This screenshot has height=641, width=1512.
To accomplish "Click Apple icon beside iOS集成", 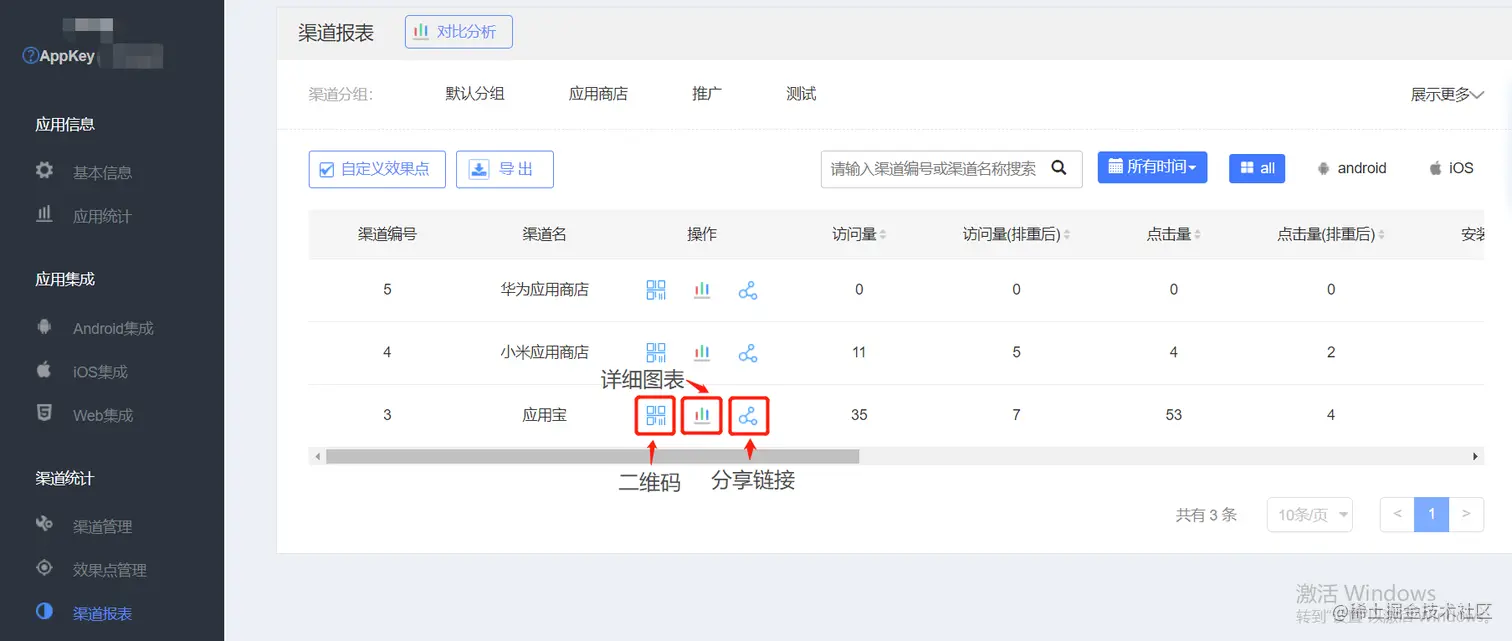I will pyautogui.click(x=44, y=370).
